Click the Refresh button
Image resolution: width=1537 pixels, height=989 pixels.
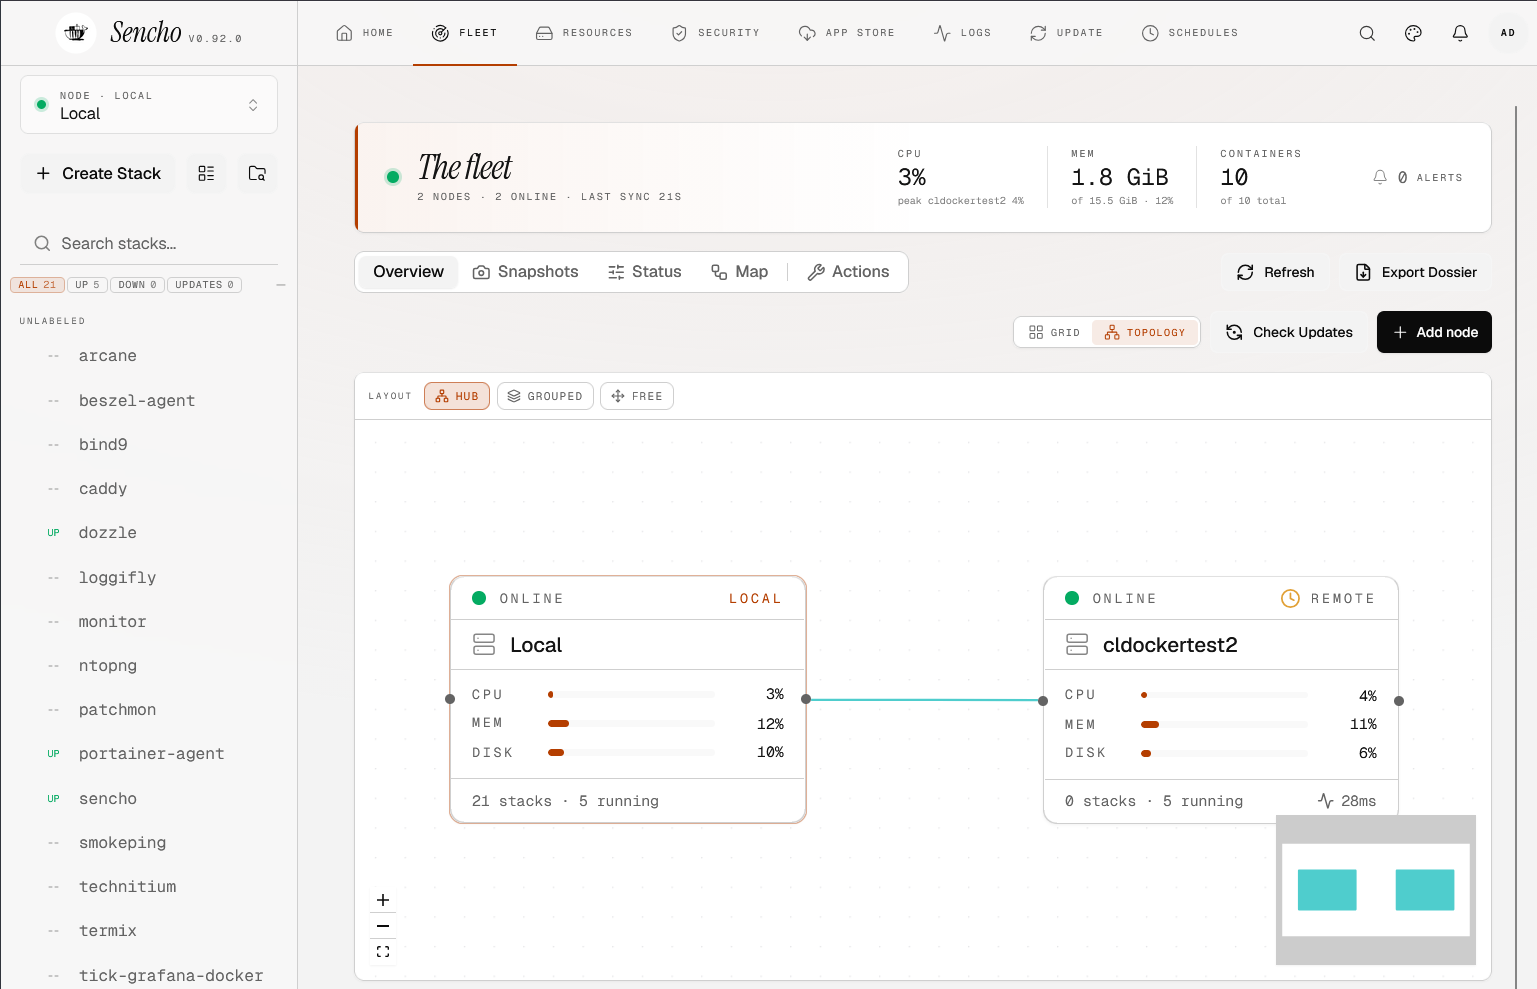coord(1275,272)
